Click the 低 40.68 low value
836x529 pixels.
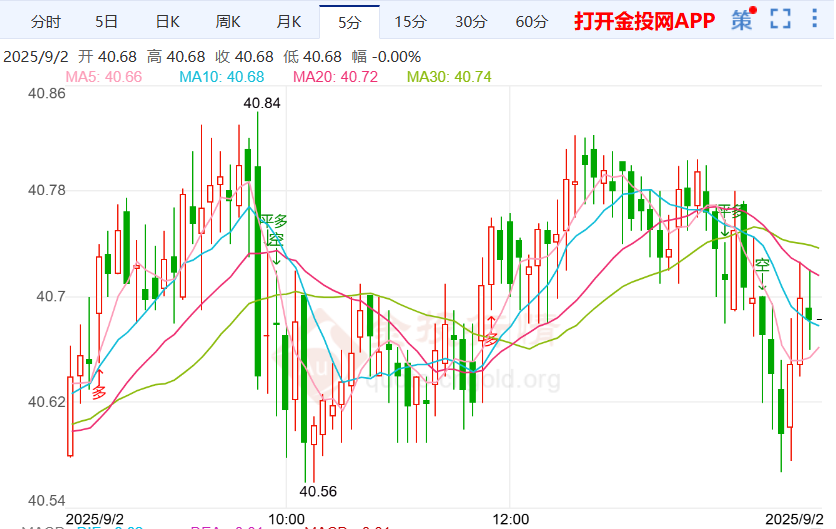[312, 57]
